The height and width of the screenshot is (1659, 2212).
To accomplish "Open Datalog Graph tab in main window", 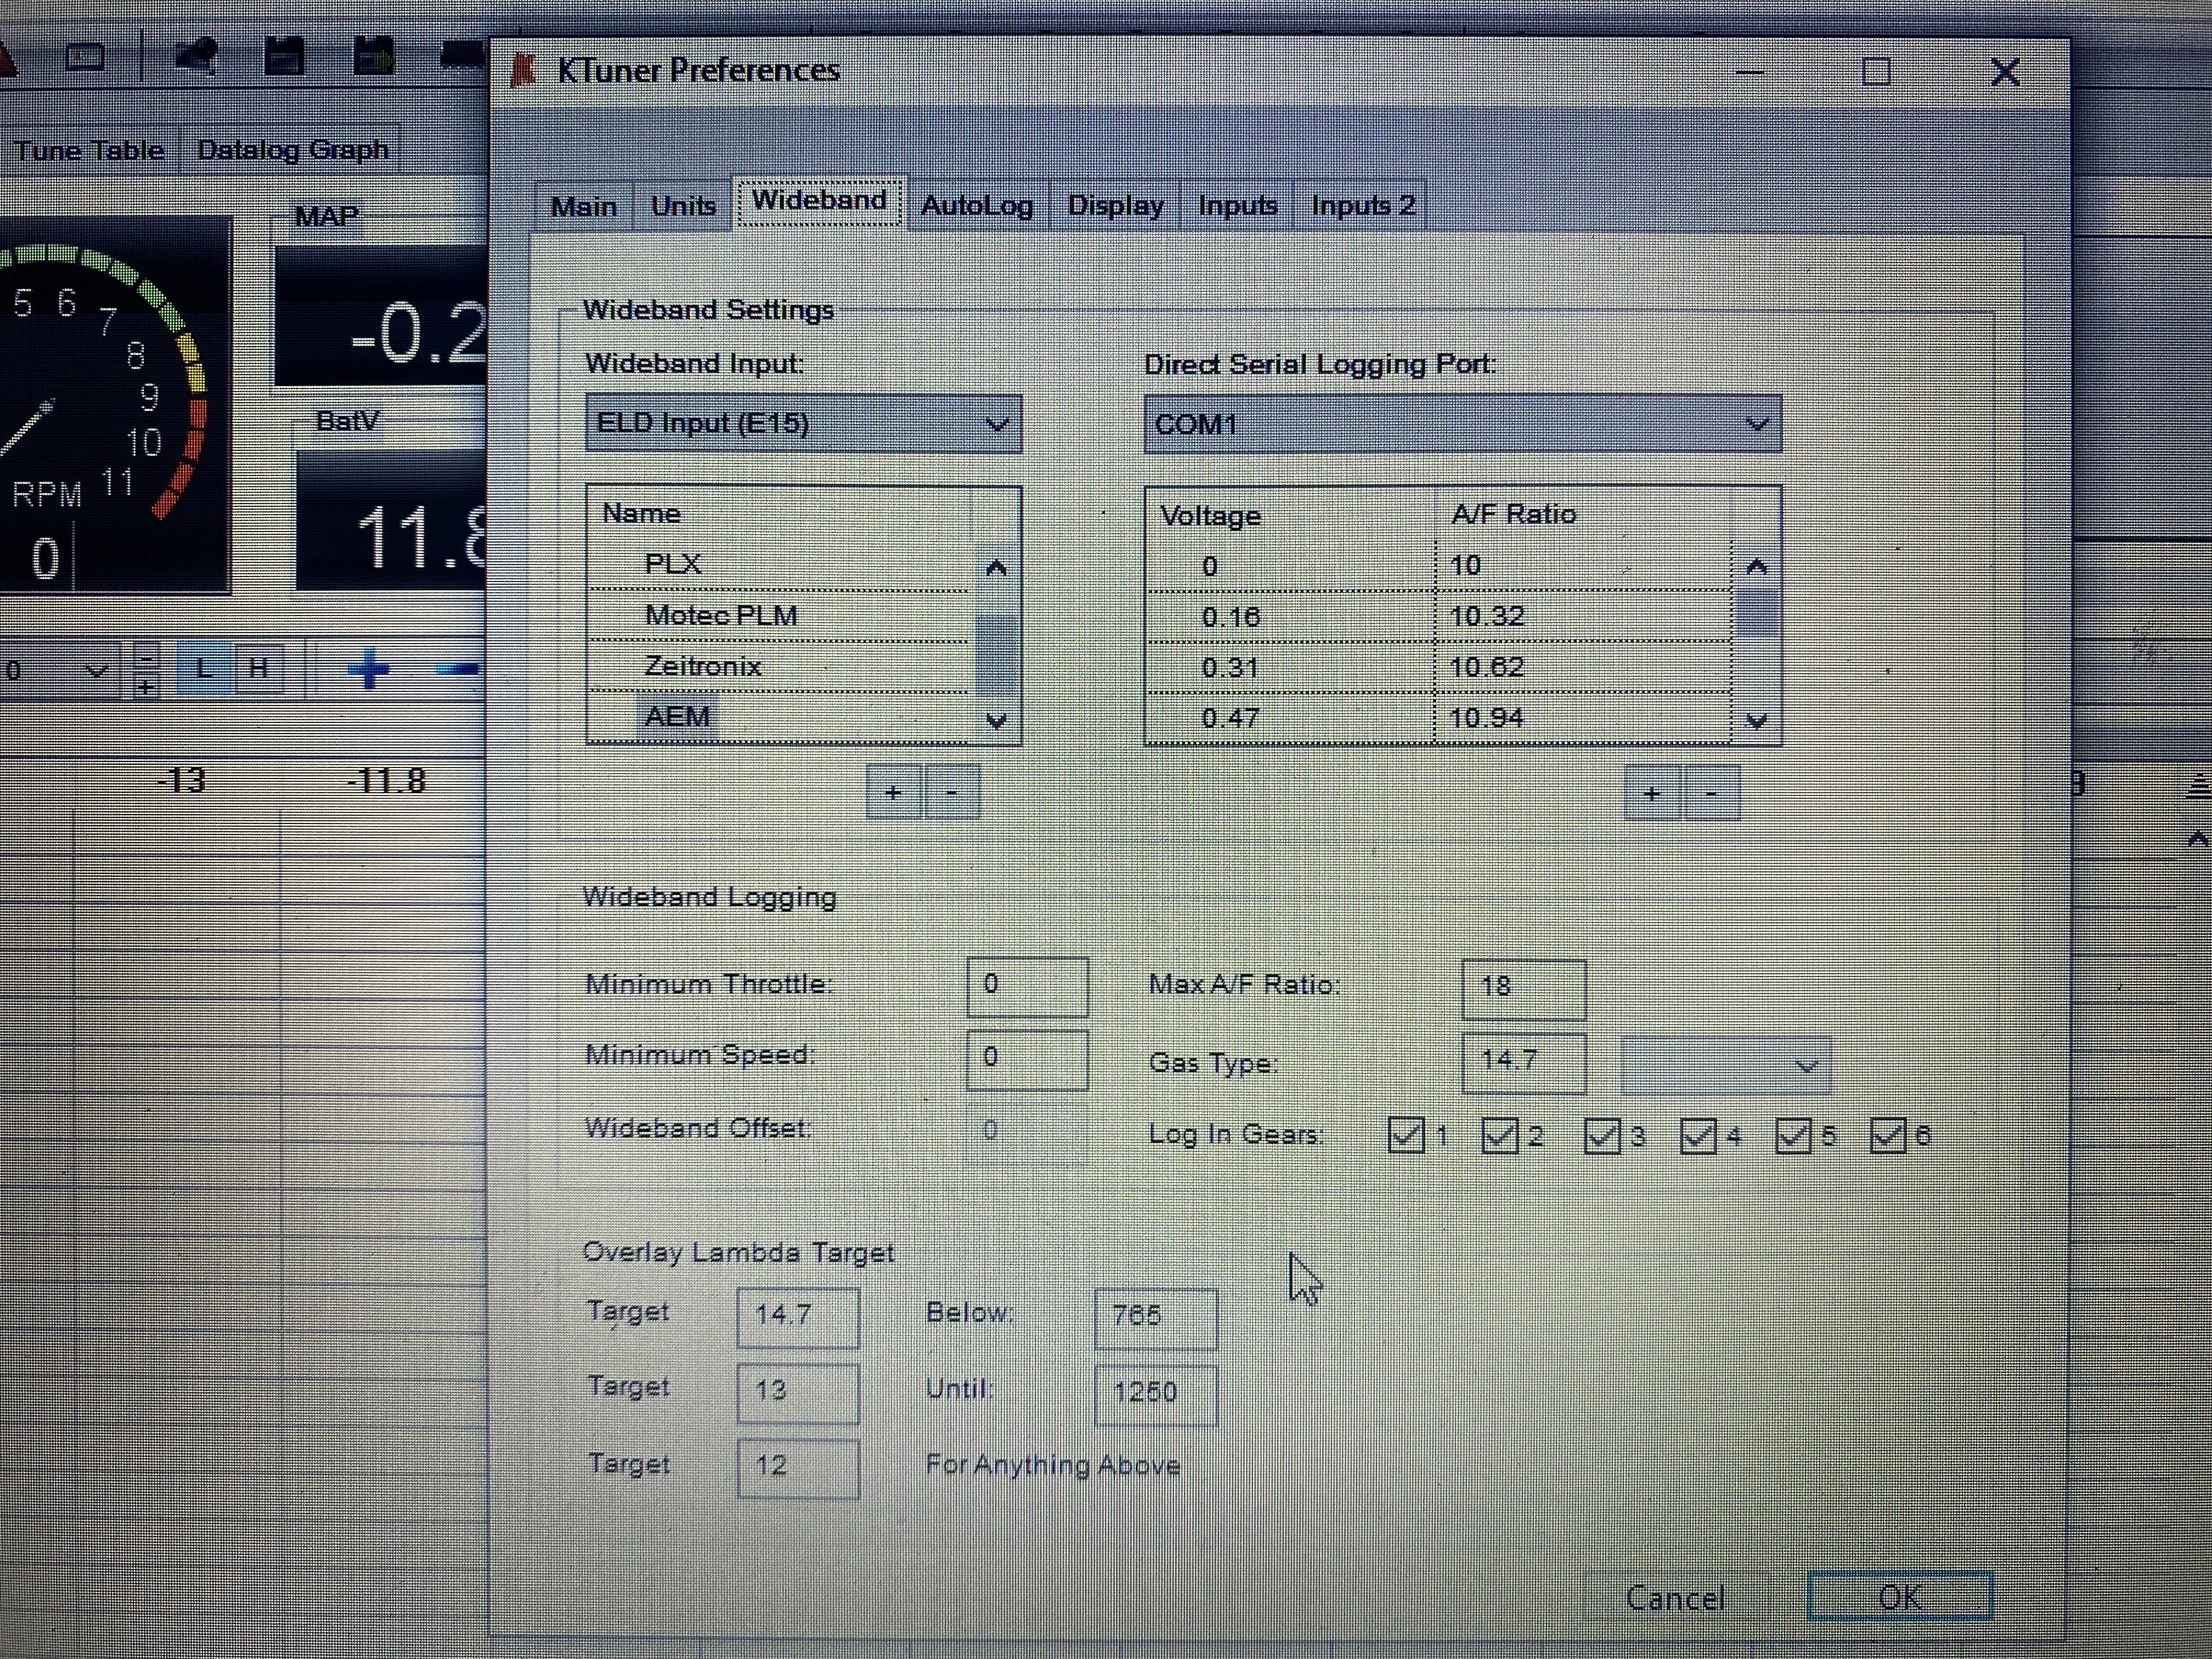I will point(292,150).
